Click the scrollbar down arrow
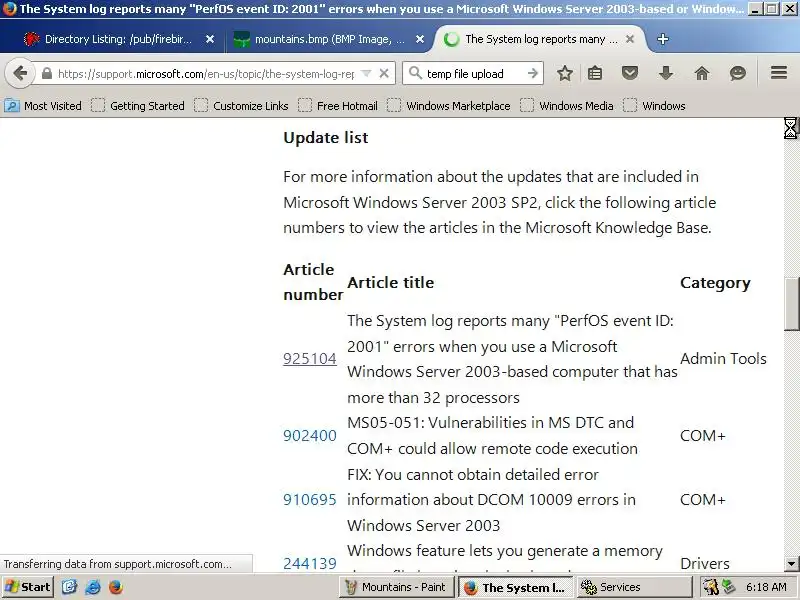This screenshot has width=800, height=600. [791, 564]
